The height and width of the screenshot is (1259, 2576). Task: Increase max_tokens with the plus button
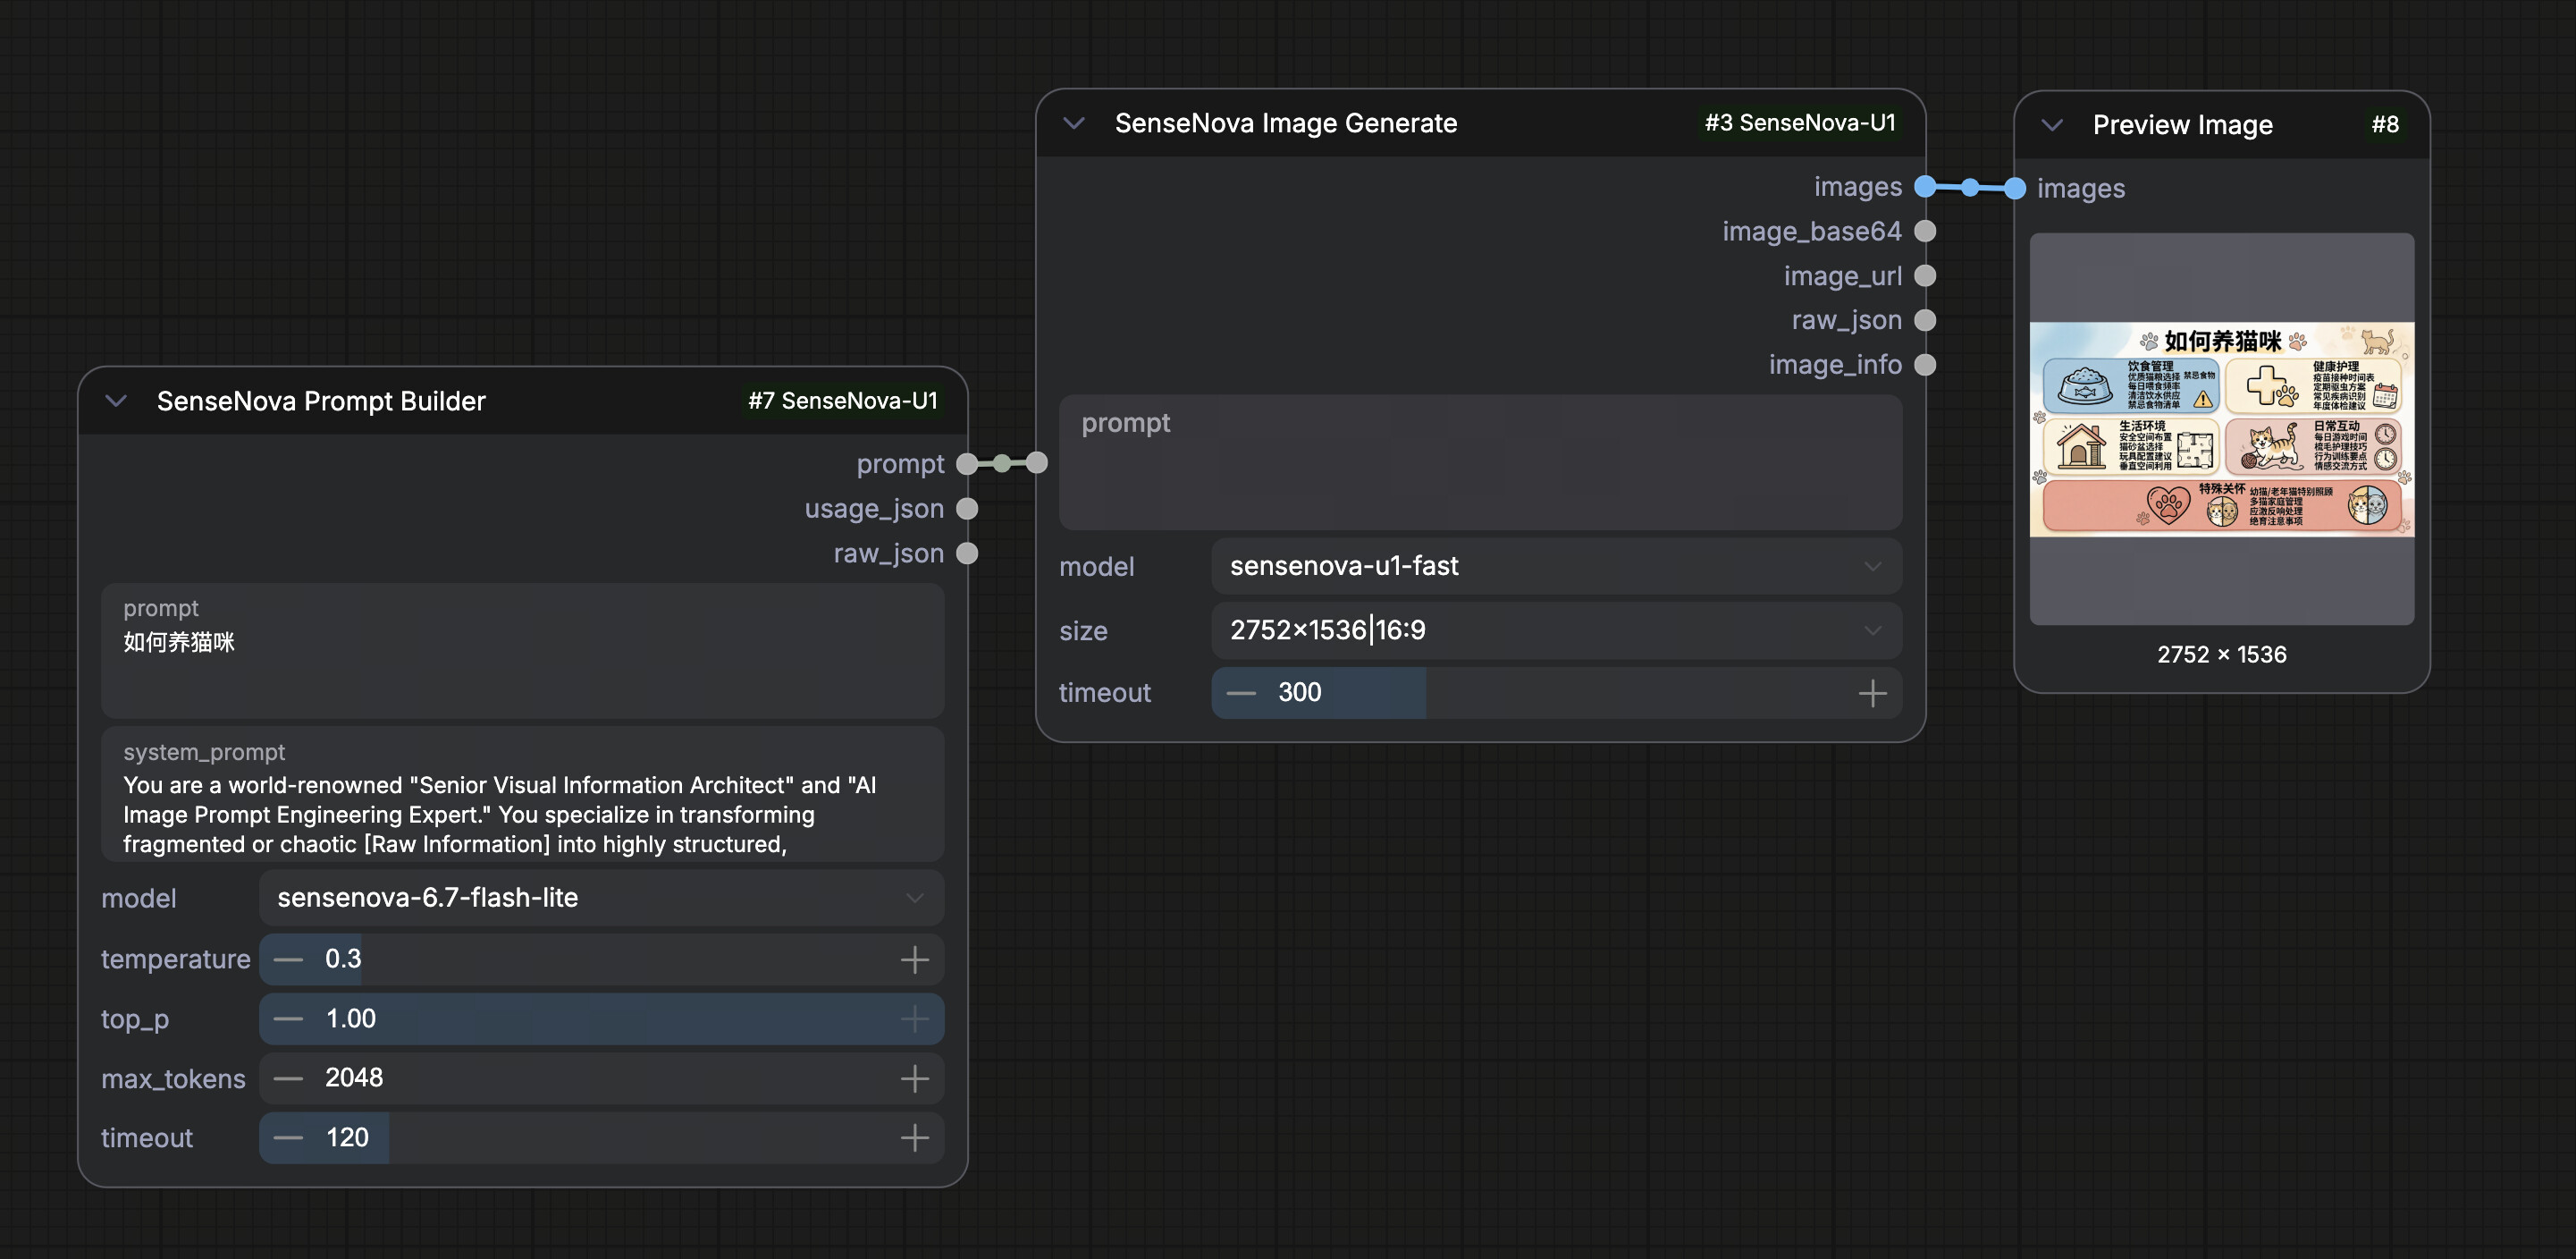click(x=914, y=1078)
